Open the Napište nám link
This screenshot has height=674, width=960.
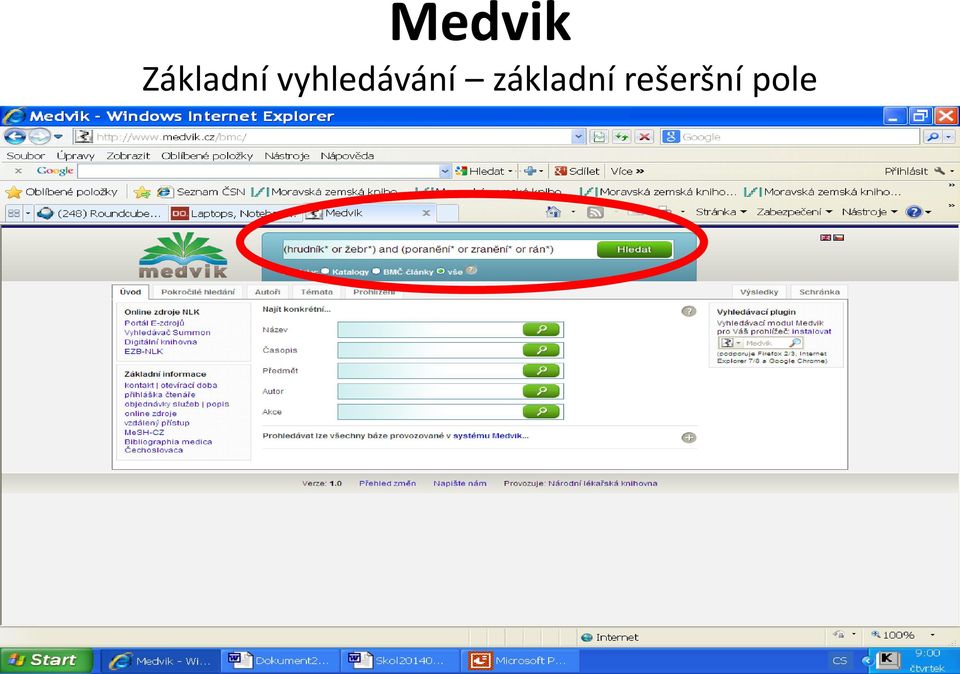point(460,483)
